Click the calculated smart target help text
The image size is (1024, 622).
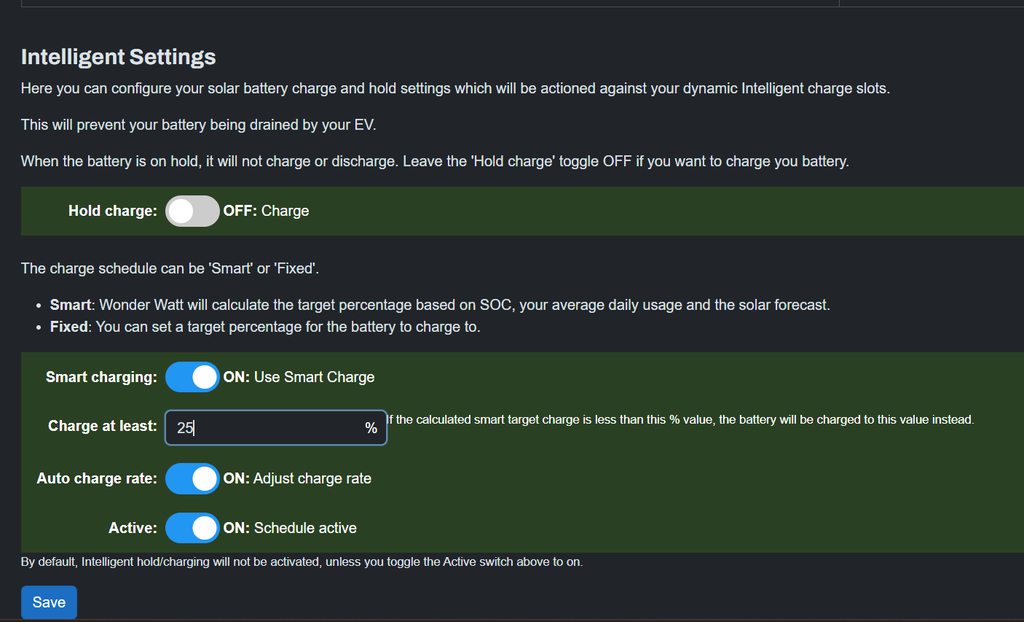tap(680, 419)
